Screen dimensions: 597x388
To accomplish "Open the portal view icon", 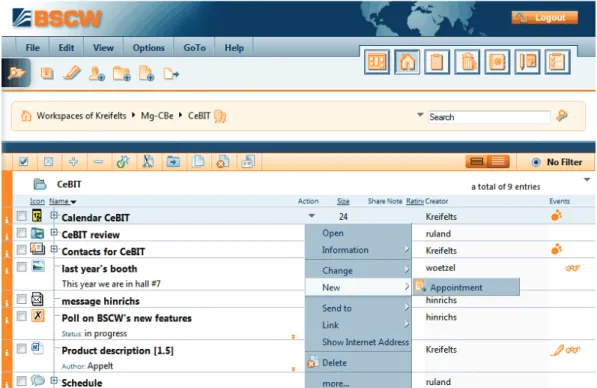I will coord(377,62).
